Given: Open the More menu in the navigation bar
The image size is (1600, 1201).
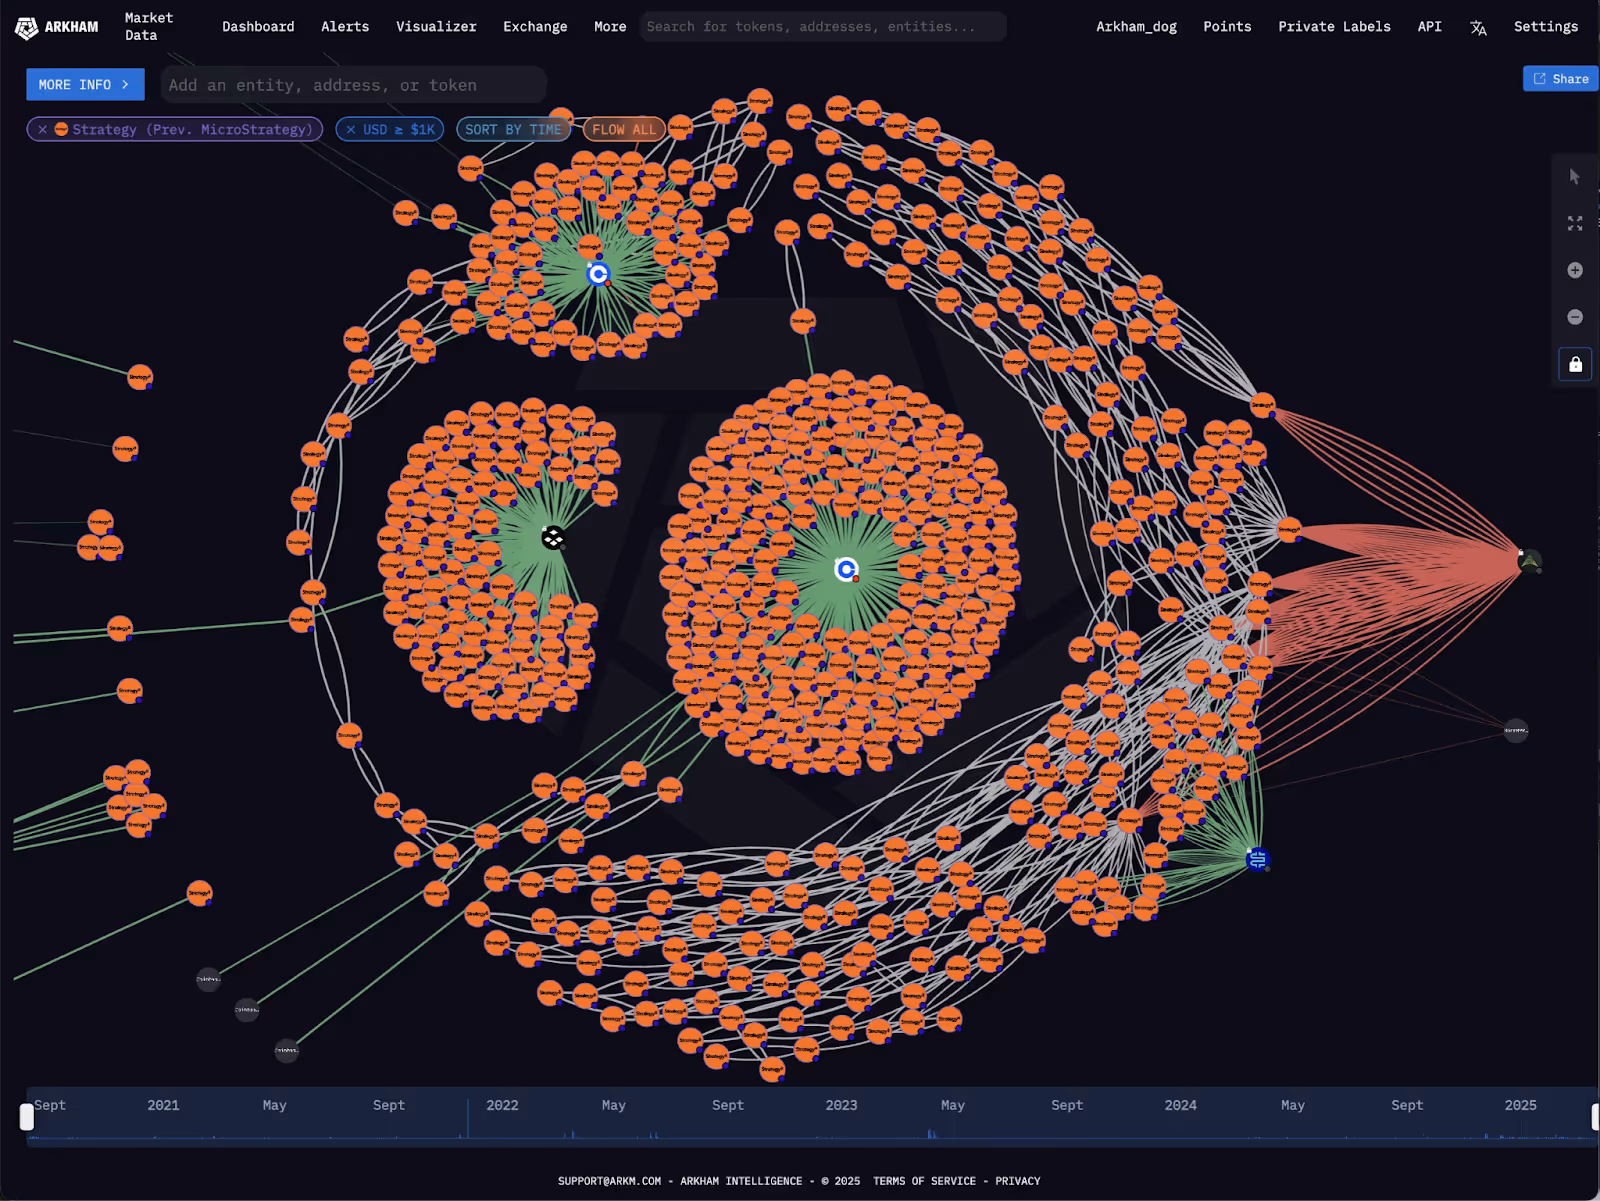Looking at the screenshot, I should 609,27.
